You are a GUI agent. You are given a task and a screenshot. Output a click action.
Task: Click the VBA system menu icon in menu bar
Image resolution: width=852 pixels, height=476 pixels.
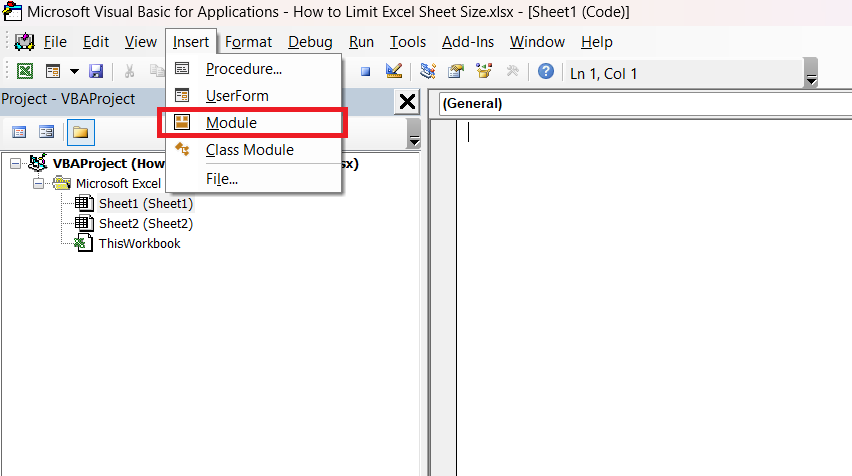(x=24, y=42)
